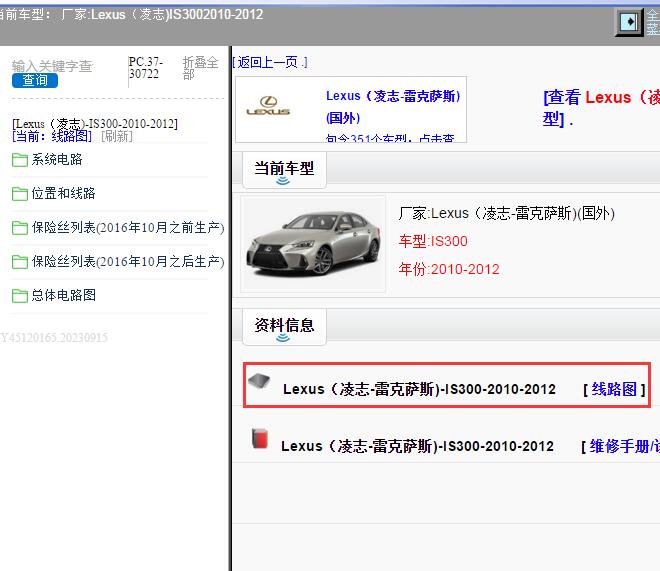660x571 pixels.
Task: Click the [当前: 线路图] link
Action: pyautogui.click(x=52, y=136)
